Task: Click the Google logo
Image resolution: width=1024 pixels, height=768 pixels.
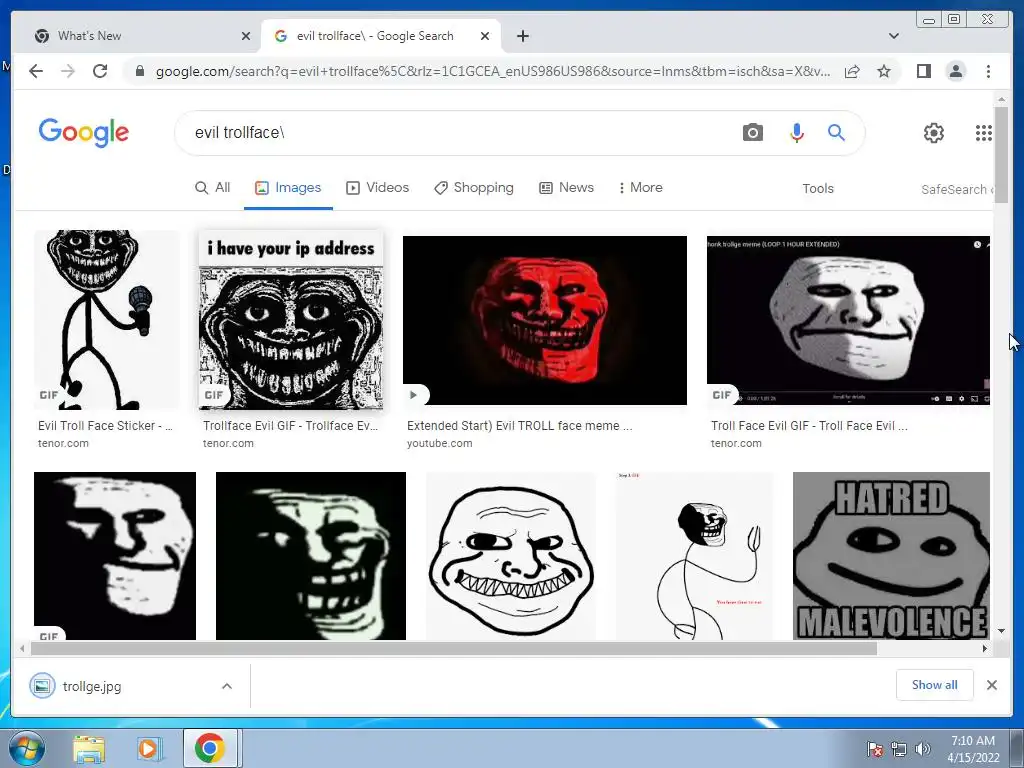Action: (x=84, y=133)
